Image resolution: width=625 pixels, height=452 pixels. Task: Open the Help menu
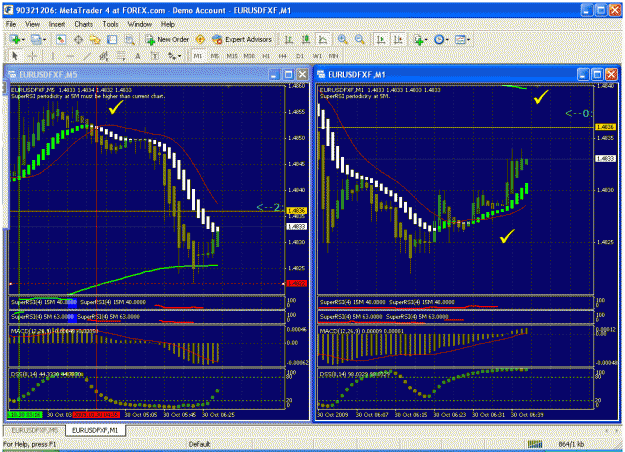tap(168, 24)
